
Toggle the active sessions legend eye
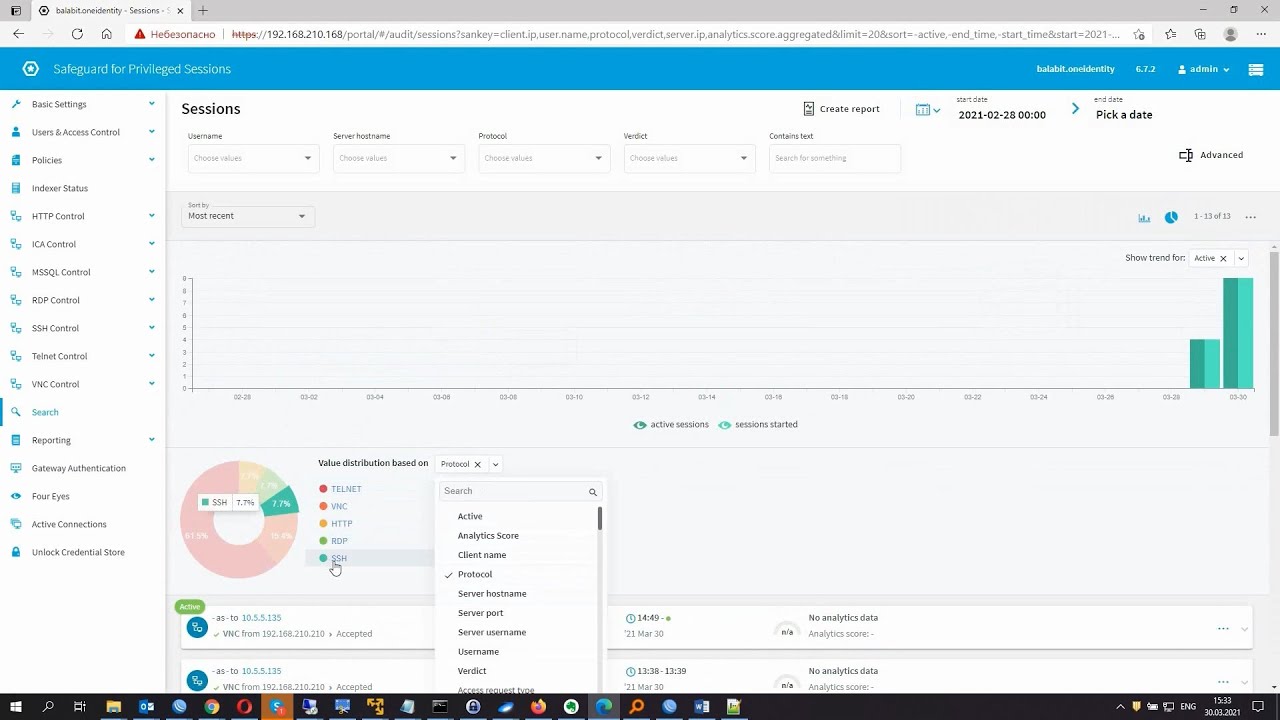click(x=640, y=425)
